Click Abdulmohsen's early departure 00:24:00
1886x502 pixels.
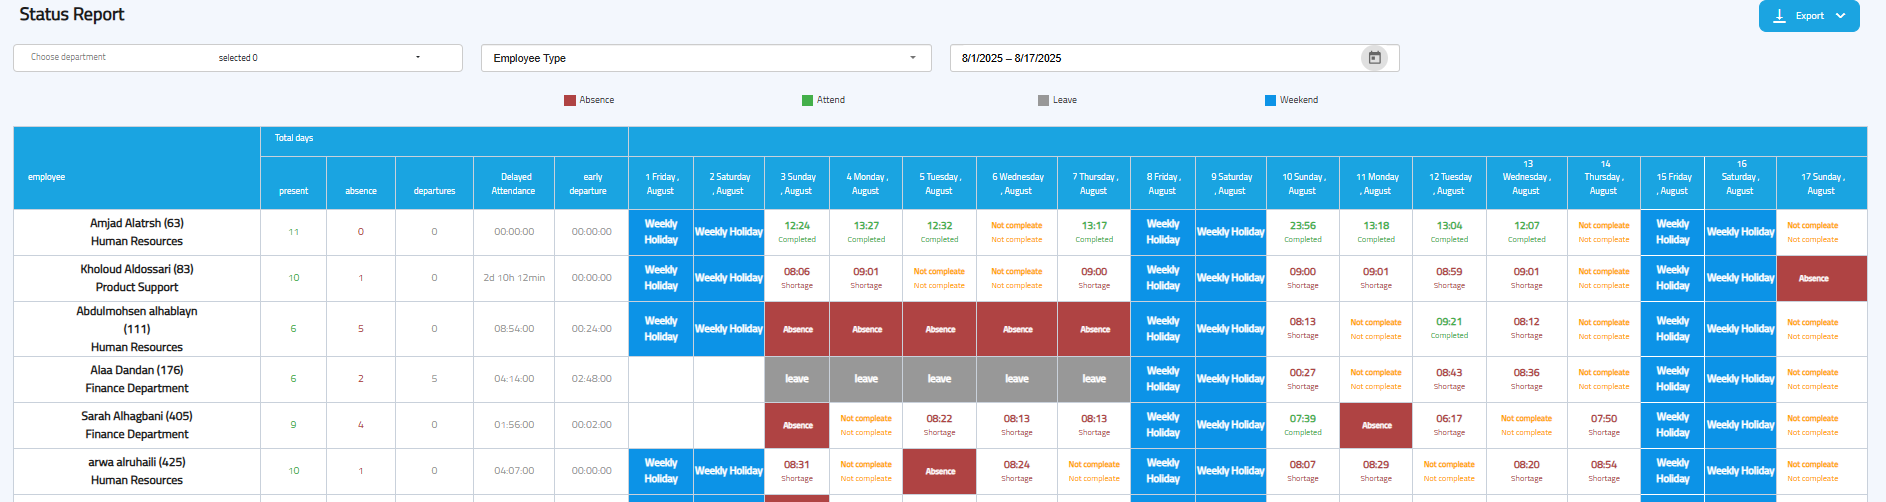[592, 329]
